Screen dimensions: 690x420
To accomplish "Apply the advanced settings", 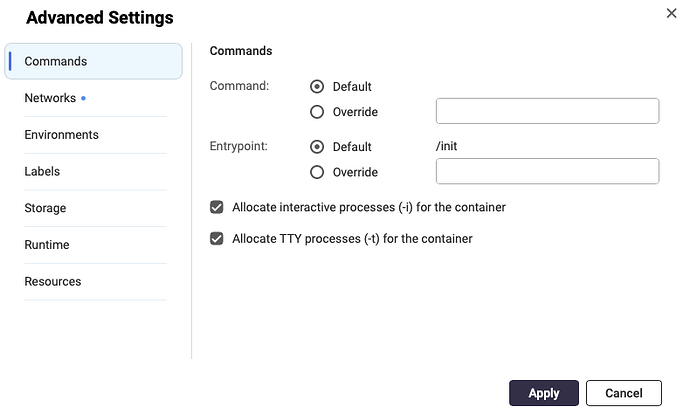I will (x=543, y=393).
